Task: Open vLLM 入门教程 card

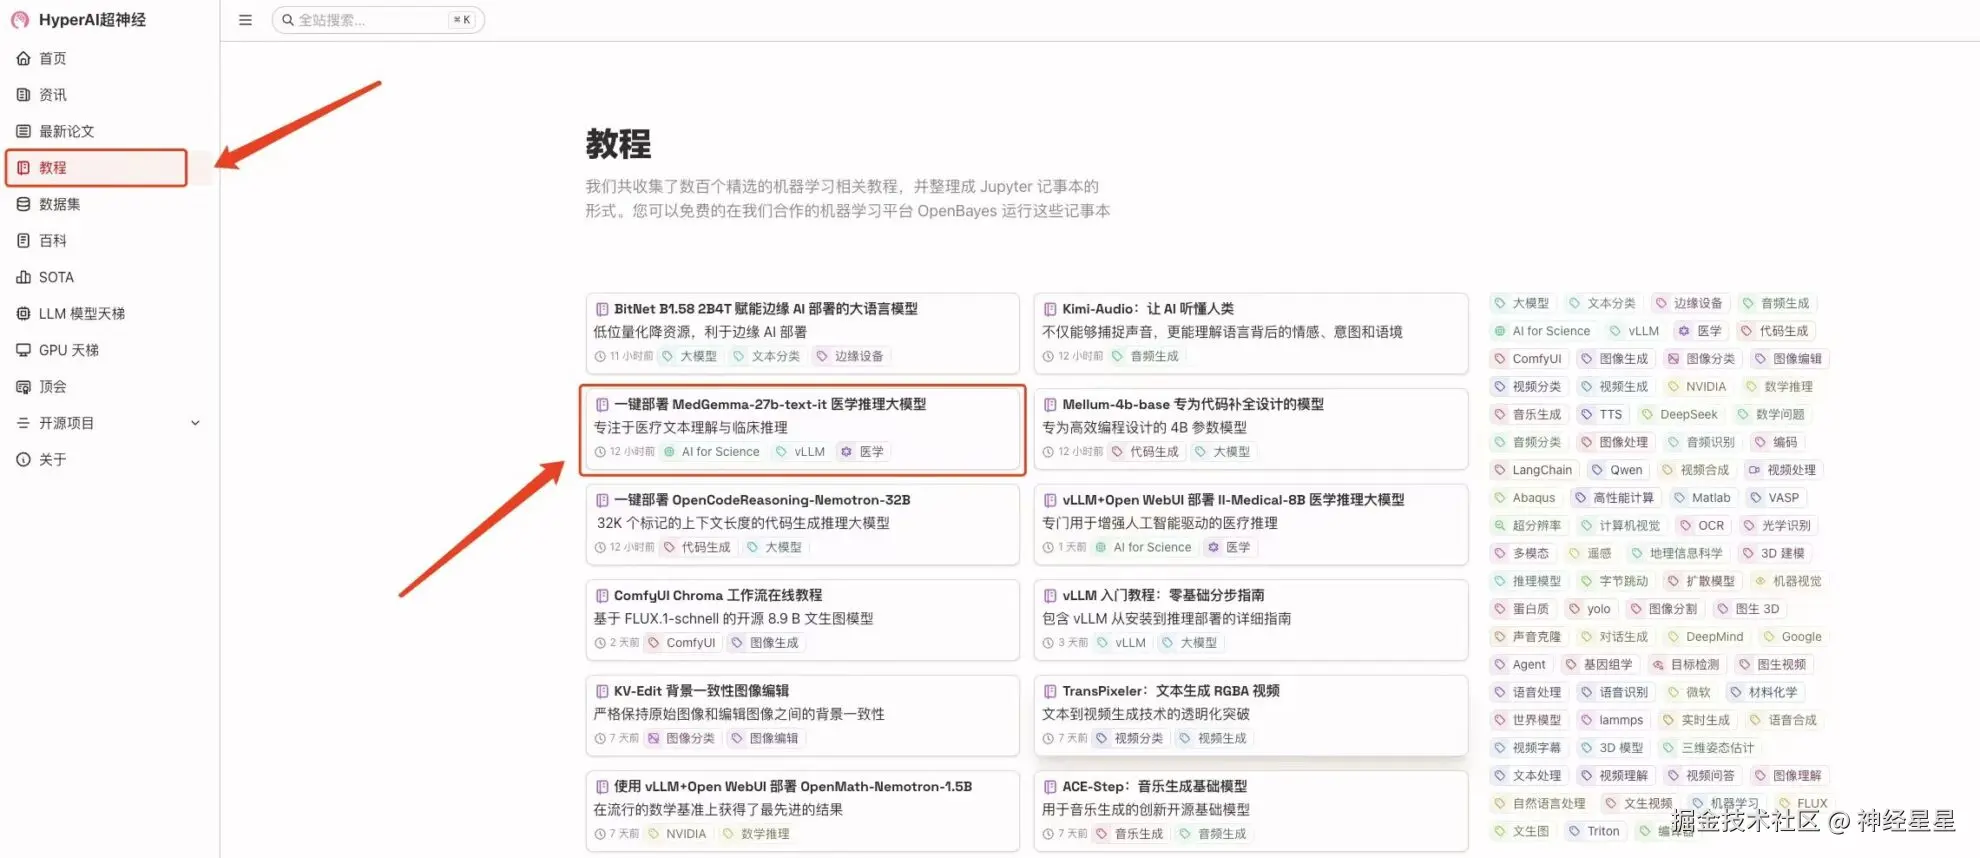Action: coord(1250,620)
